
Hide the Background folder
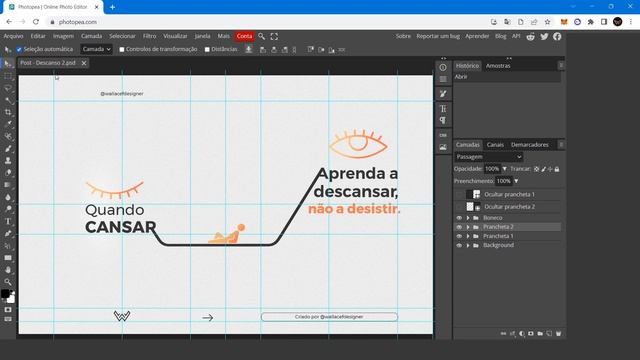click(459, 245)
